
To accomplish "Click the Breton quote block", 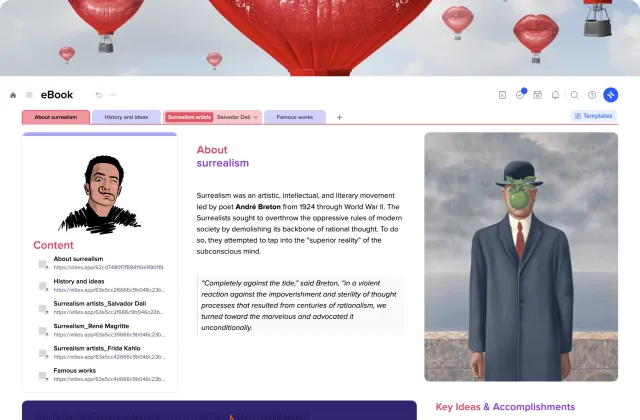I will pos(301,305).
